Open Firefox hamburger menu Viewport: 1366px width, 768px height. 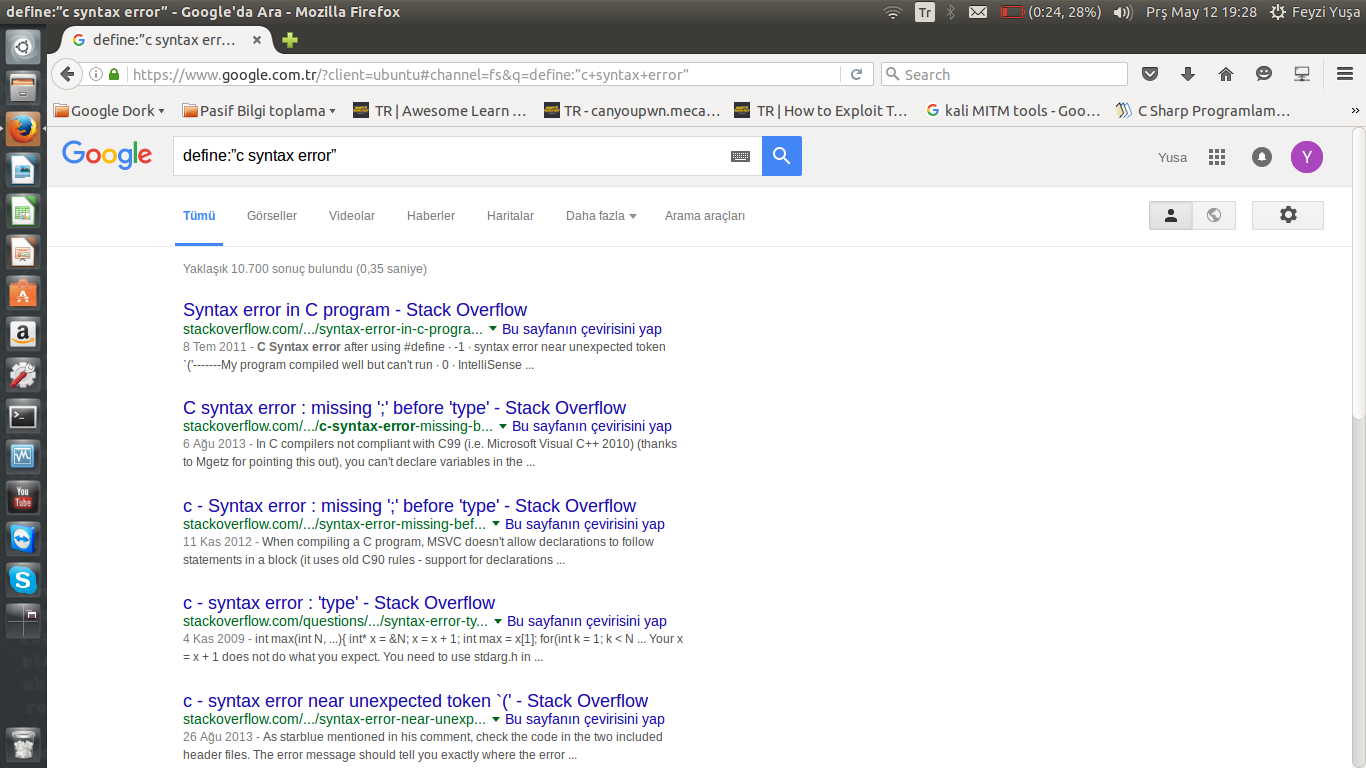(1345, 74)
